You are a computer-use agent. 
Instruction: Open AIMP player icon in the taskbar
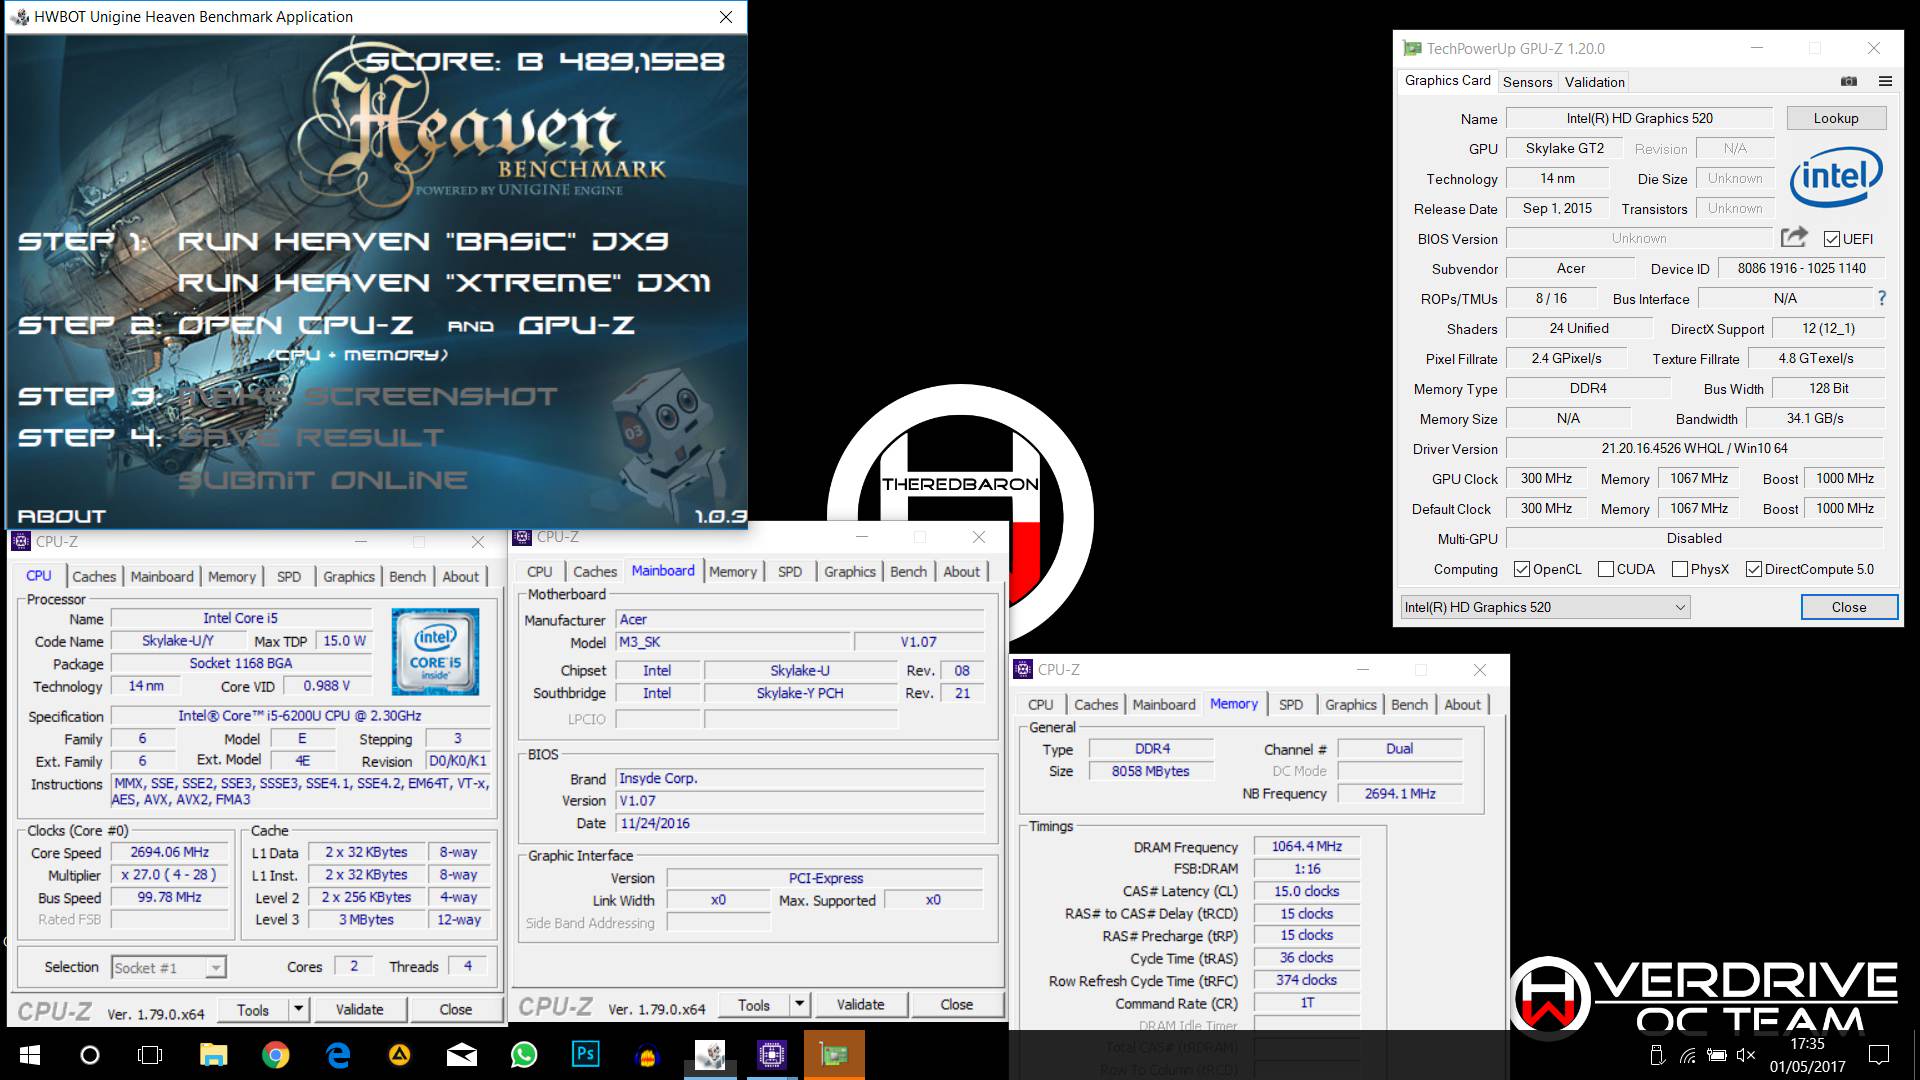point(399,1054)
